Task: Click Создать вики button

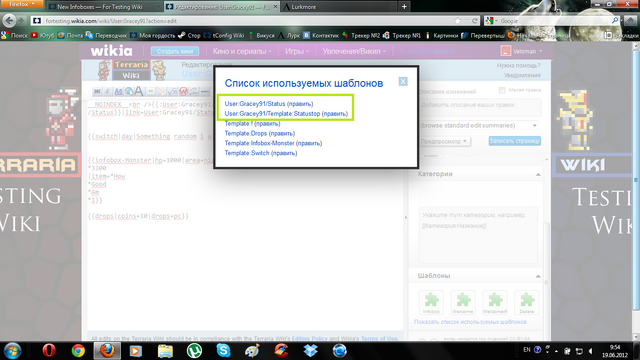Action: pyautogui.click(x=175, y=51)
